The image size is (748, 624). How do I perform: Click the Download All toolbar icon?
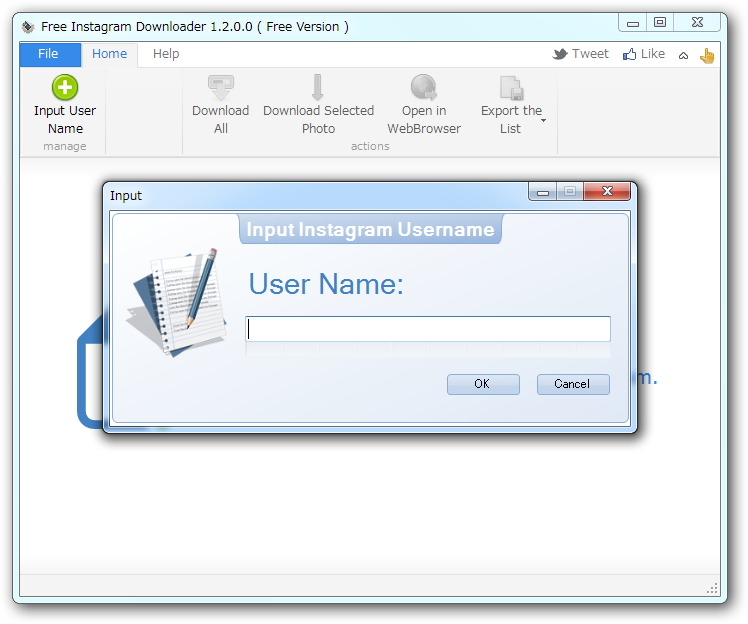220,88
